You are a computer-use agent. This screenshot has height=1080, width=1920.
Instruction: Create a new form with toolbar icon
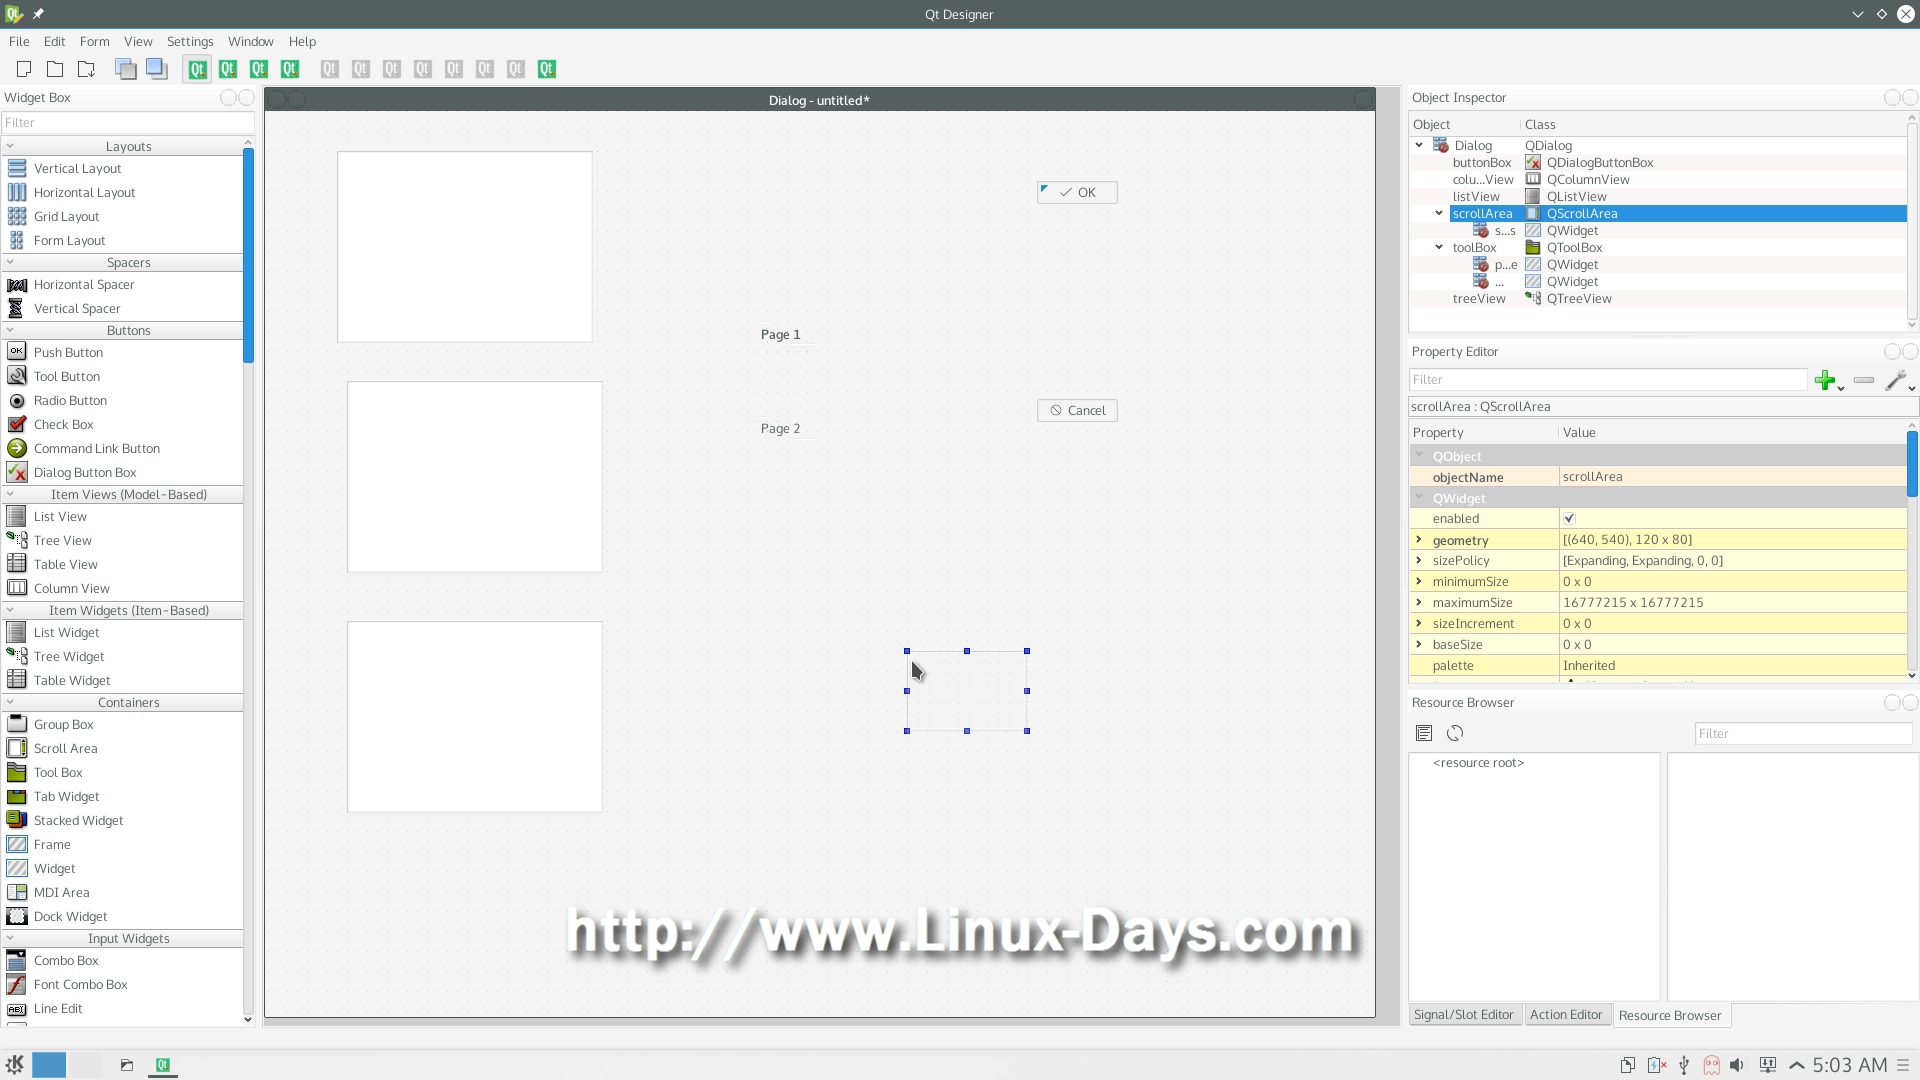[24, 69]
